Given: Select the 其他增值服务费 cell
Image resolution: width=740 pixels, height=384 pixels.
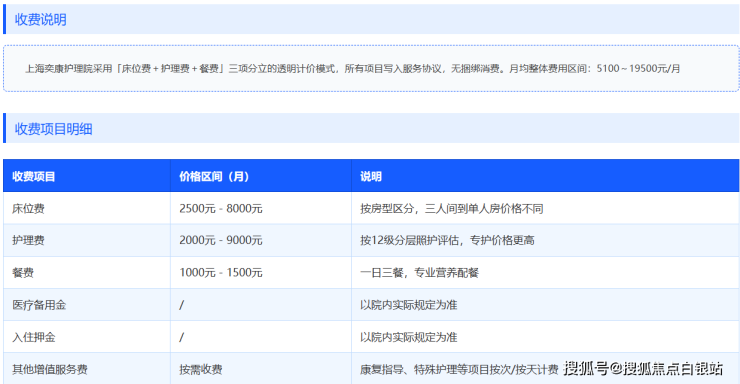Looking at the screenshot, I should point(87,368).
